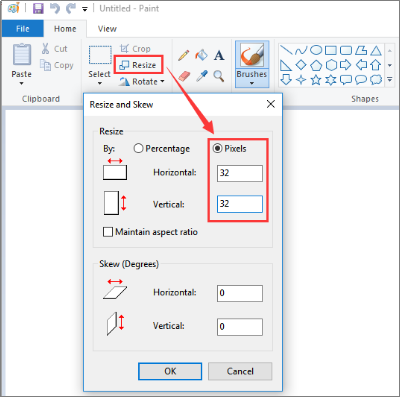Select the Five-point star shape
This screenshot has height=397, width=400.
316,80
